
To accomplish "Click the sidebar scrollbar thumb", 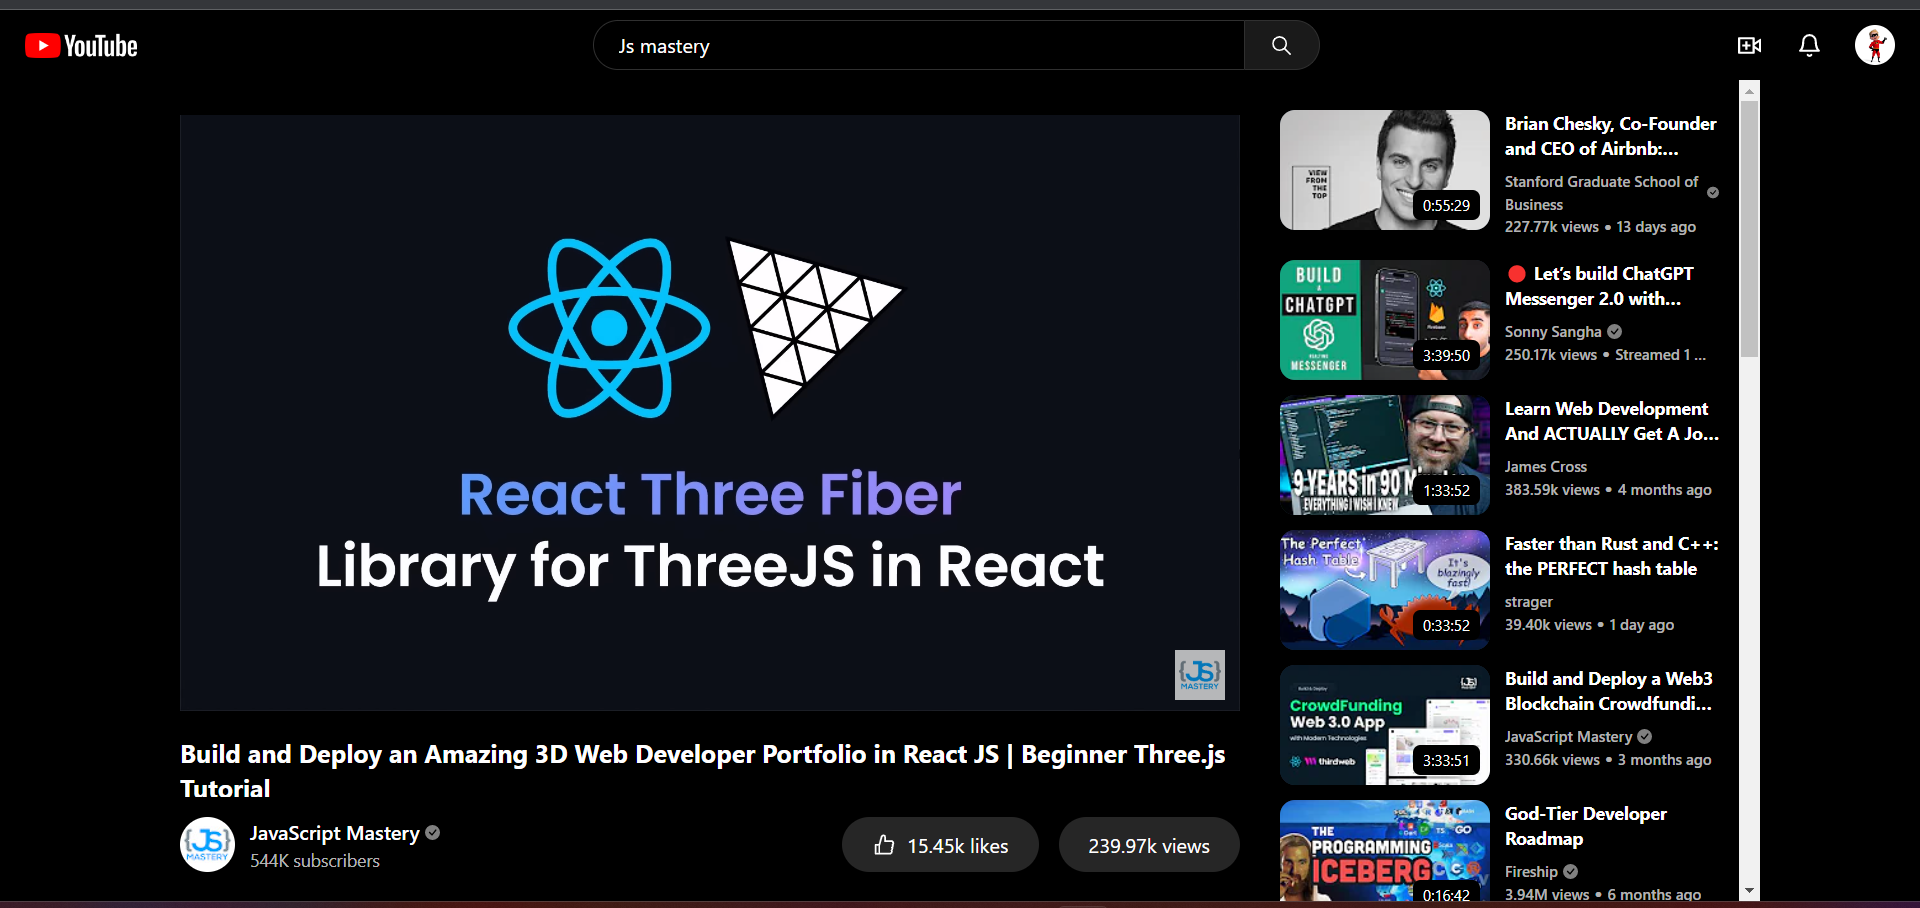I will [x=1749, y=228].
